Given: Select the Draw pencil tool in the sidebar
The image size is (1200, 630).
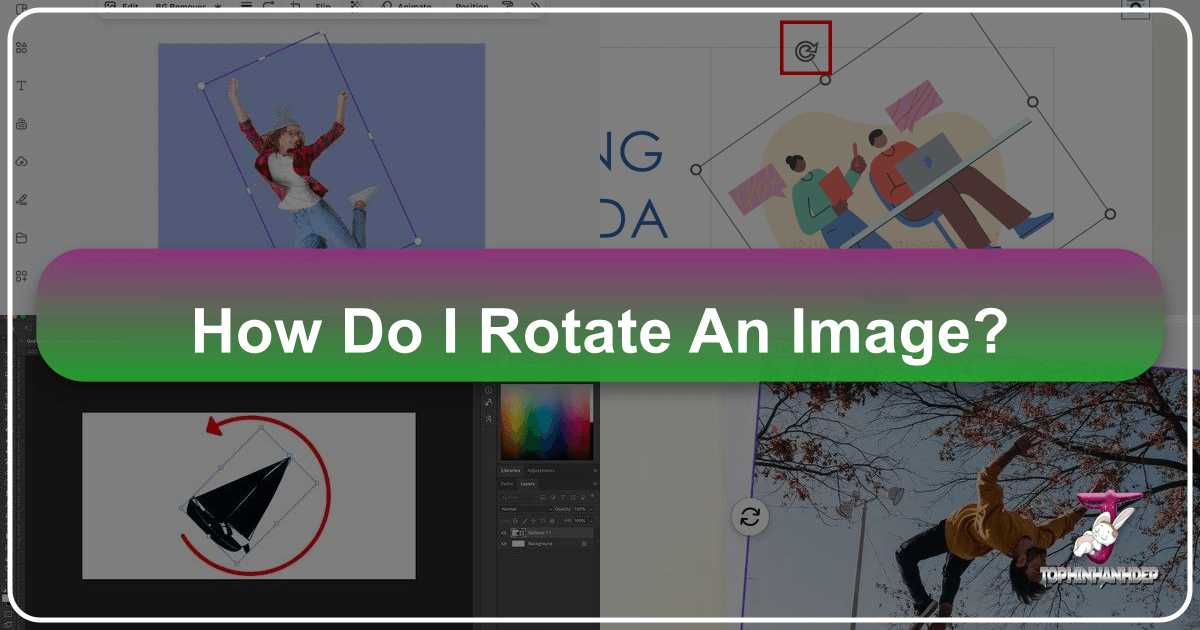Looking at the screenshot, I should point(20,199).
